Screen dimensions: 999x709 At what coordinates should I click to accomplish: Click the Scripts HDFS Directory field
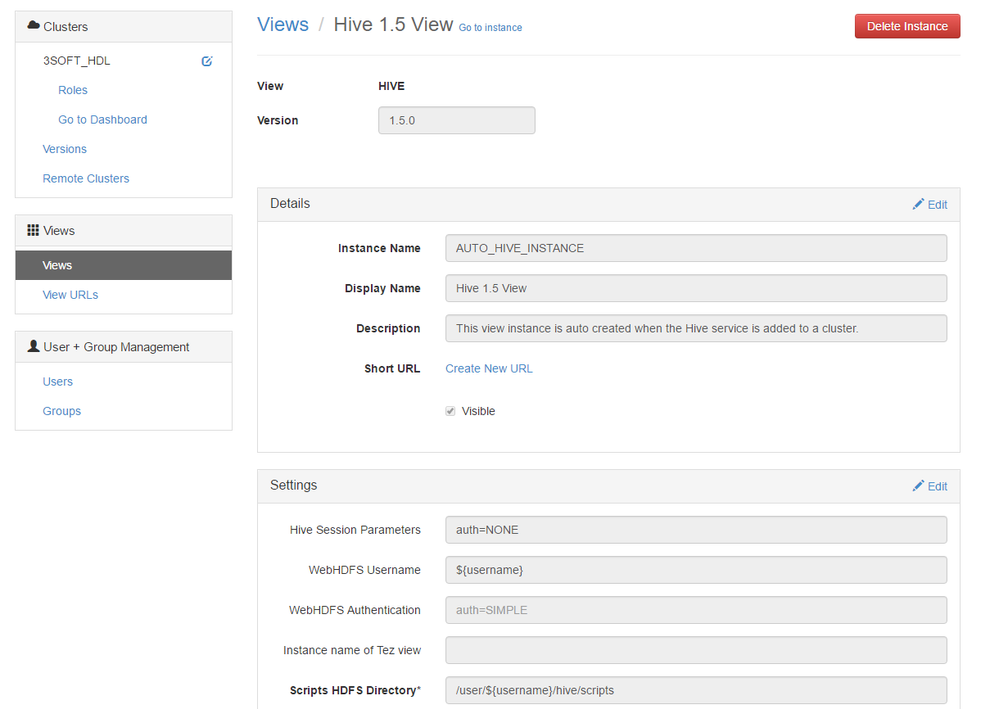pos(696,690)
